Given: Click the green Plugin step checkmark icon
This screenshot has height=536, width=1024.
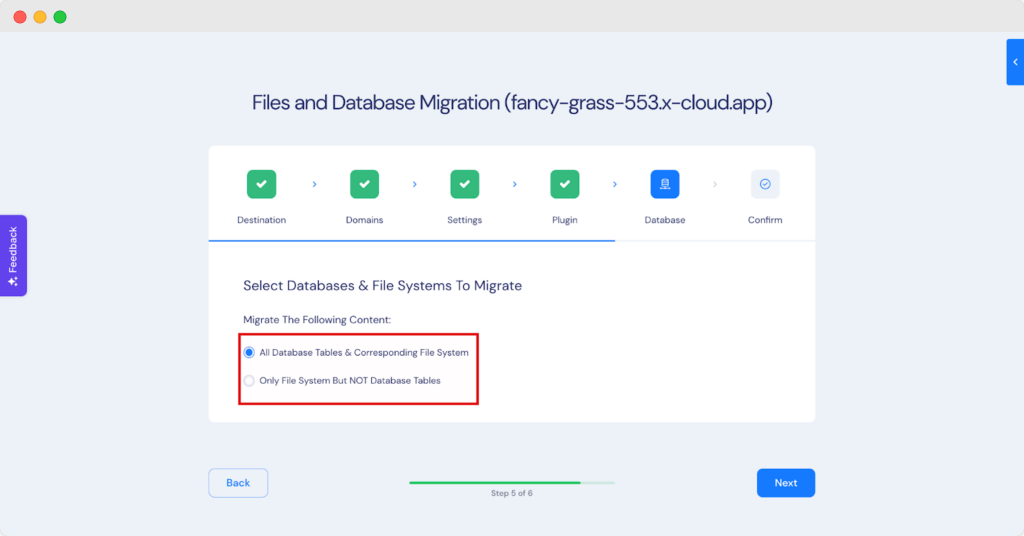Looking at the screenshot, I should click(565, 184).
